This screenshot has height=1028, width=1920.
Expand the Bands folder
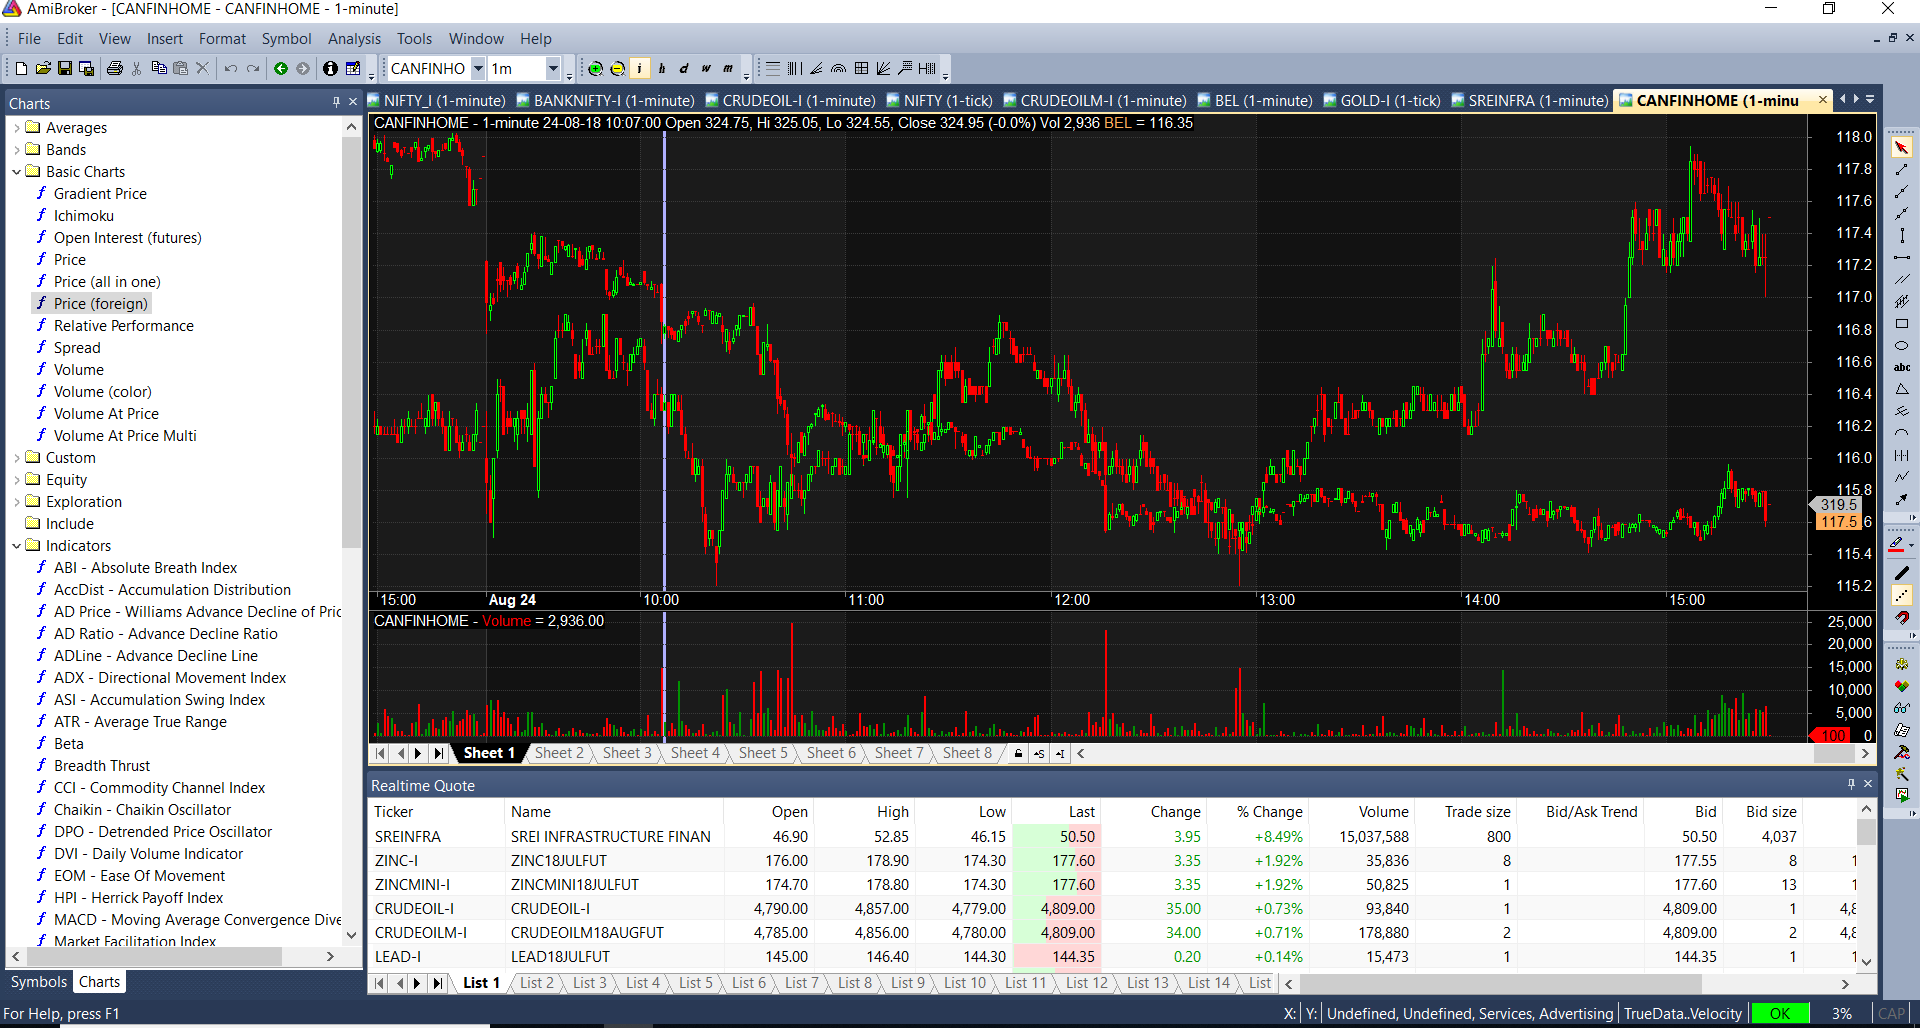pyautogui.click(x=17, y=150)
